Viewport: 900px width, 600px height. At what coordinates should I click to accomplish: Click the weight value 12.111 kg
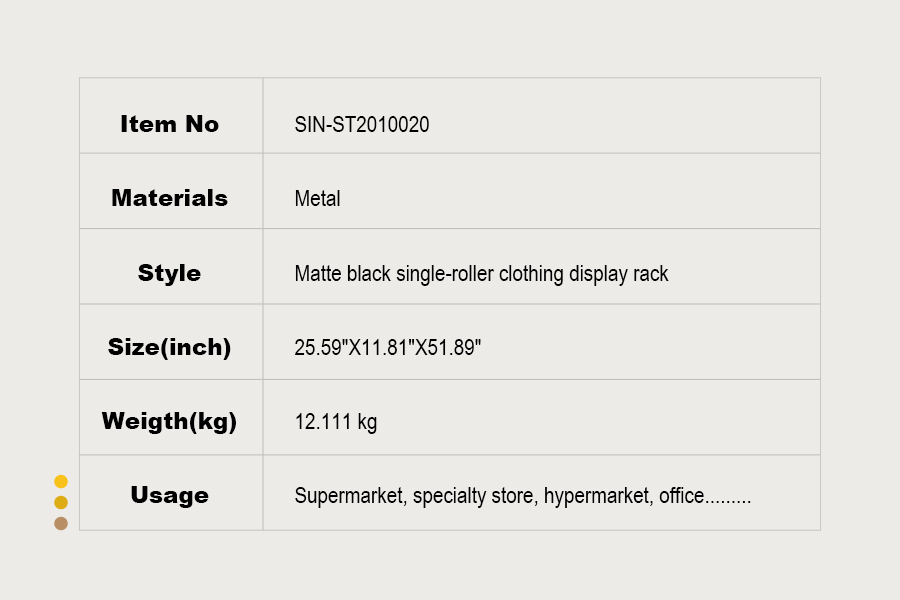tap(336, 422)
